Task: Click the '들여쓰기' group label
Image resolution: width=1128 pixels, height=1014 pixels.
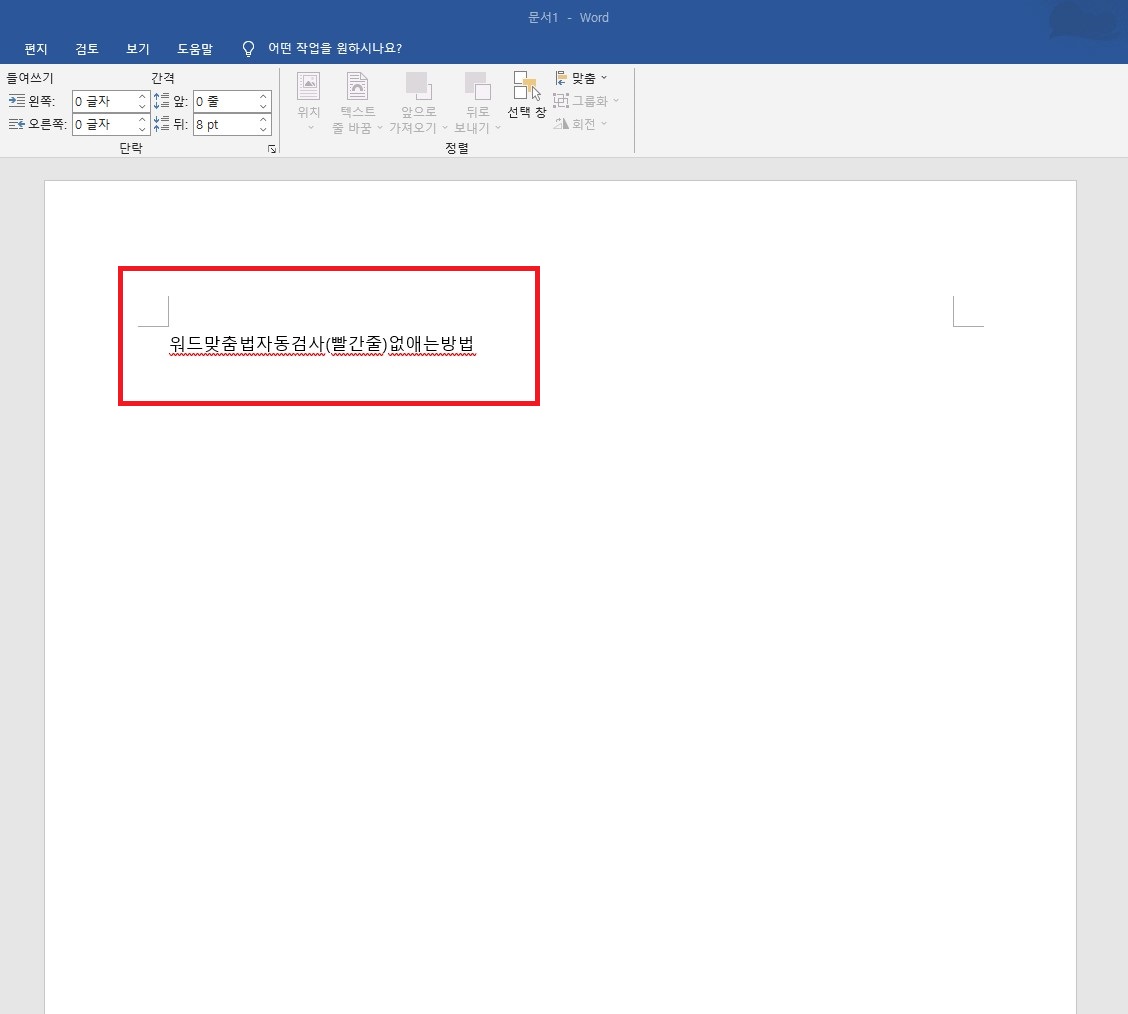Action: point(30,78)
